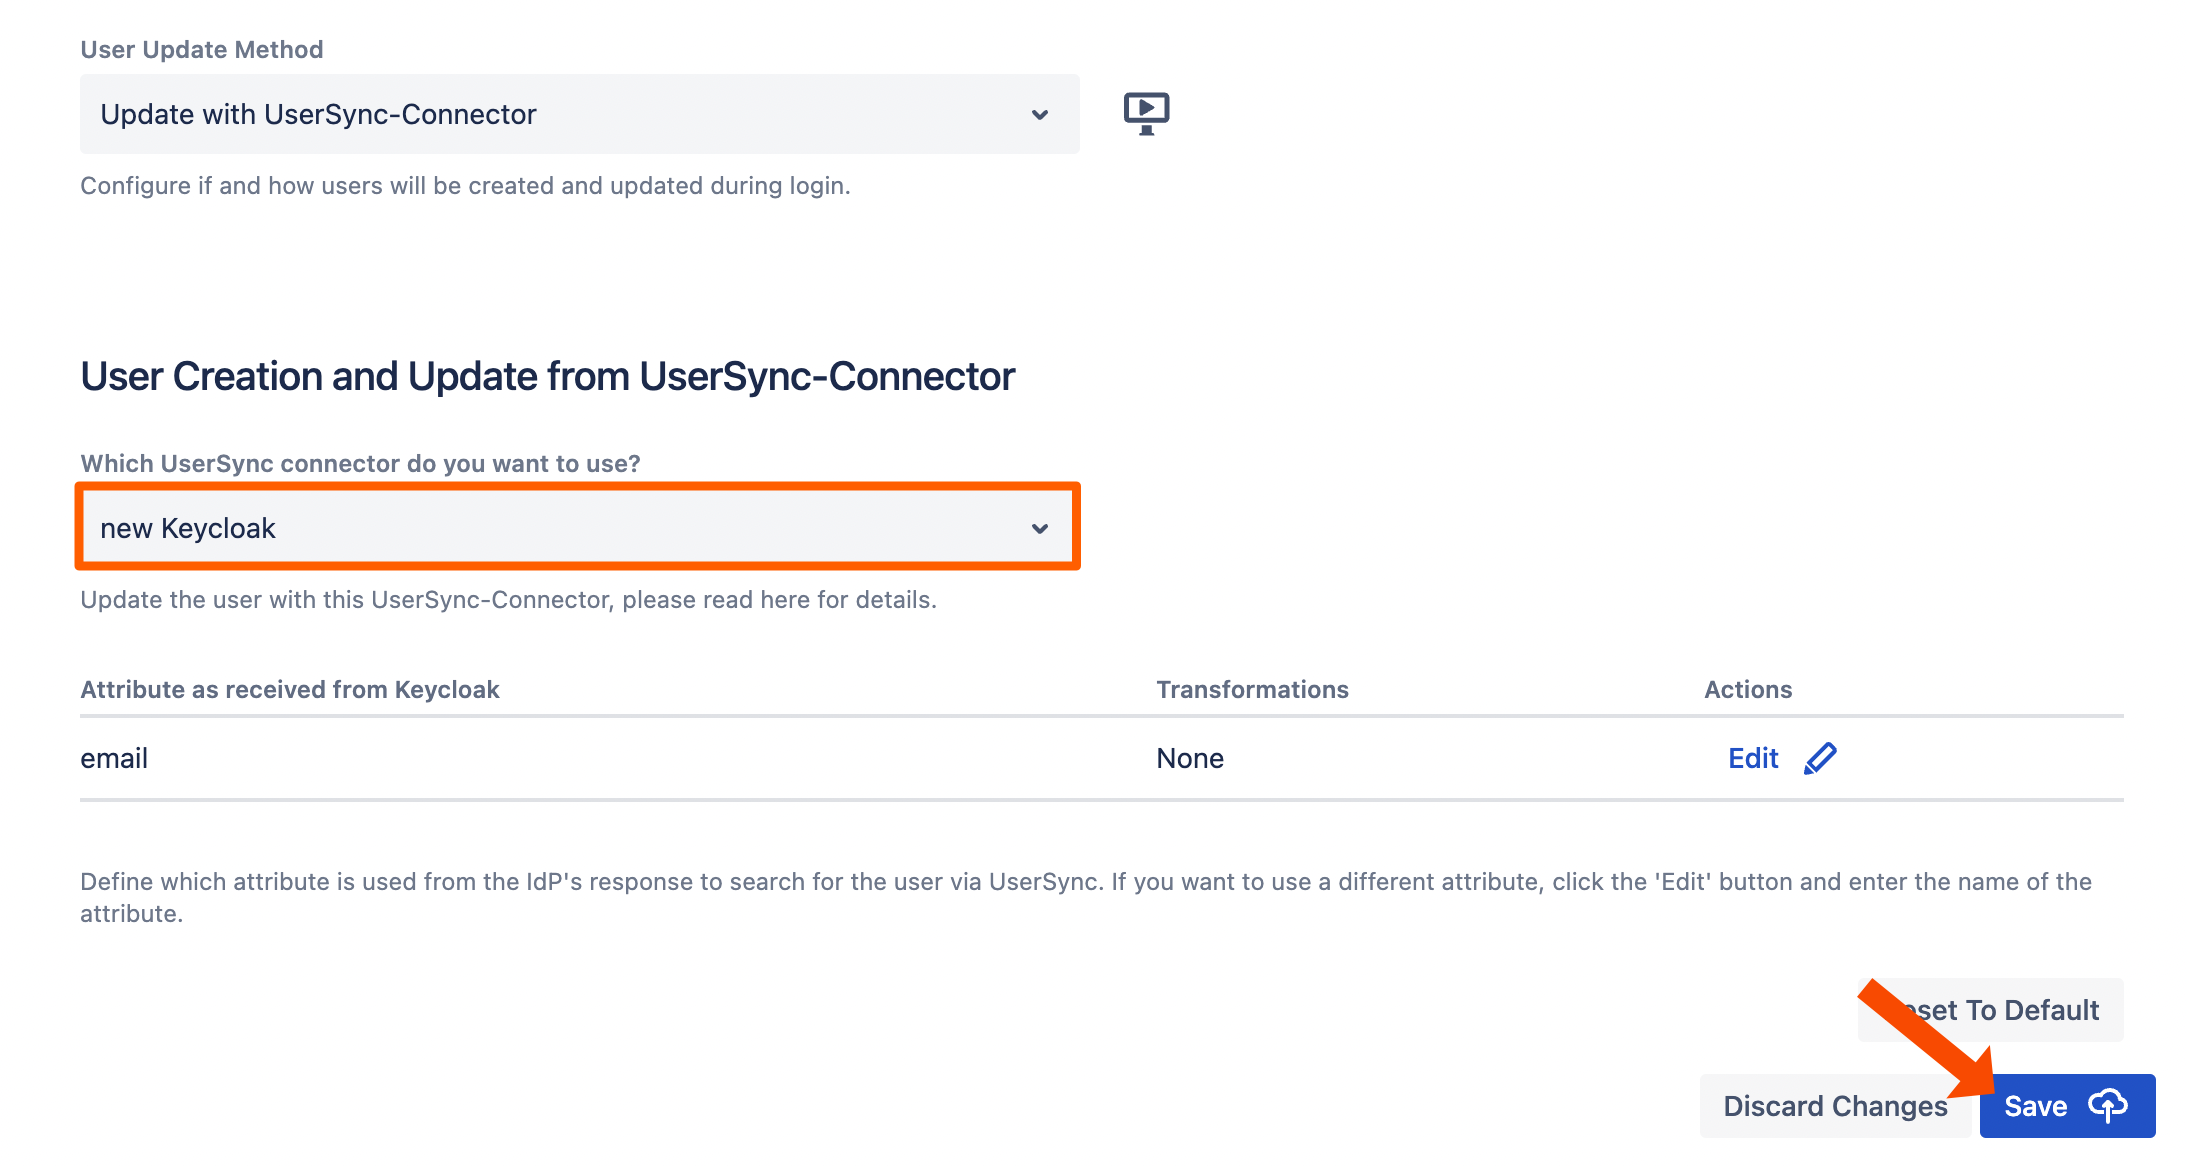Click the chevron arrow on the new Keycloak selector
Viewport: 2186px width, 1166px height.
point(1040,529)
